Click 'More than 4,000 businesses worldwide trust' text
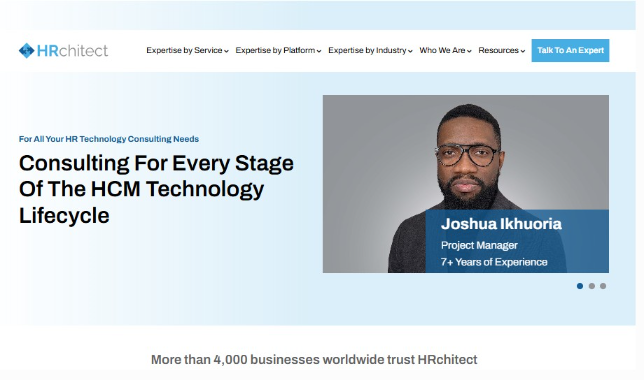This screenshot has width=644, height=380. (283, 359)
